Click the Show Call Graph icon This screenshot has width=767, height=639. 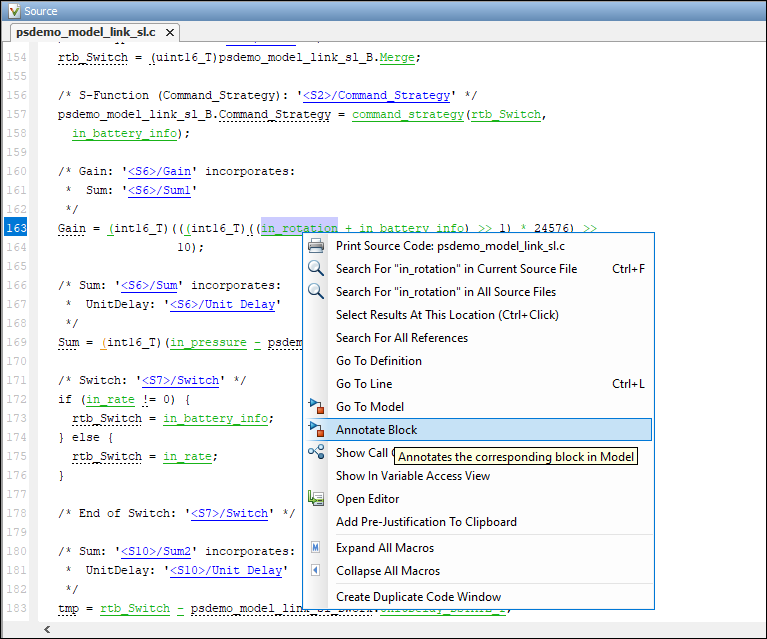(x=316, y=453)
